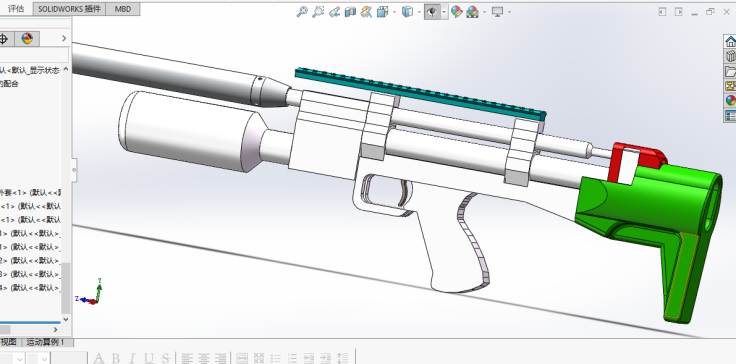Open the font name dropdown
The height and width of the screenshot is (364, 736).
point(19,359)
